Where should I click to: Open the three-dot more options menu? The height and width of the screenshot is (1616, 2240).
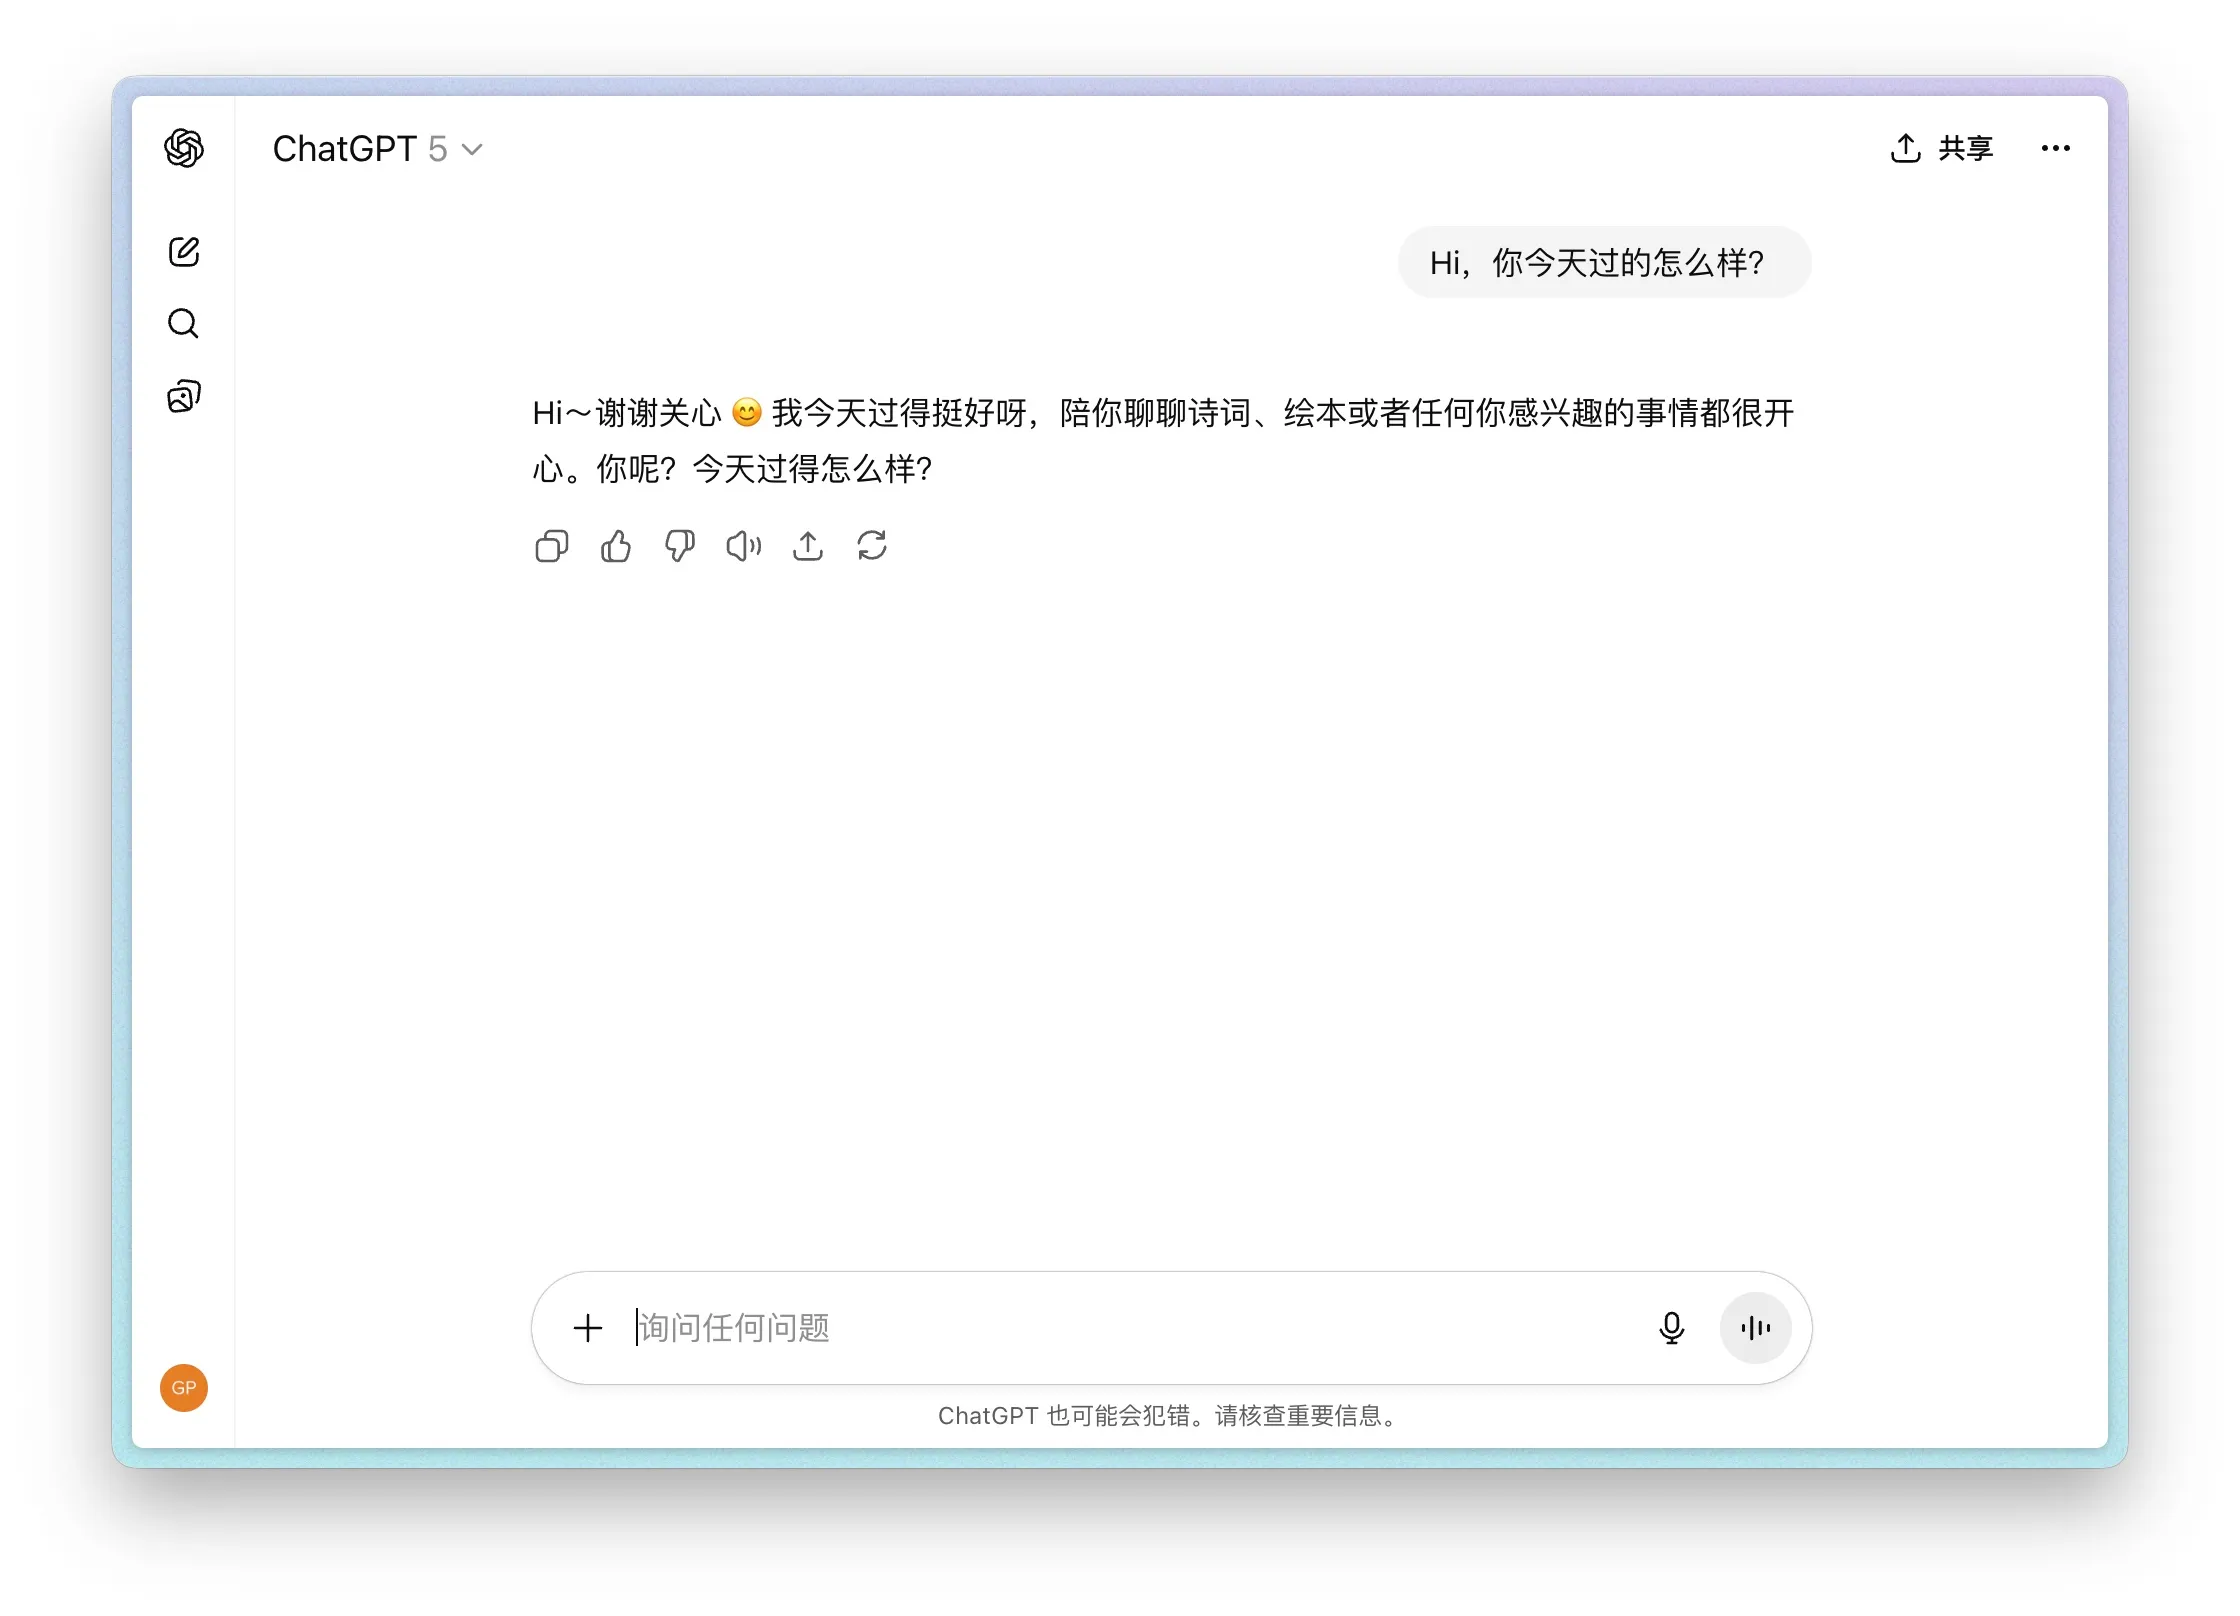click(2056, 148)
